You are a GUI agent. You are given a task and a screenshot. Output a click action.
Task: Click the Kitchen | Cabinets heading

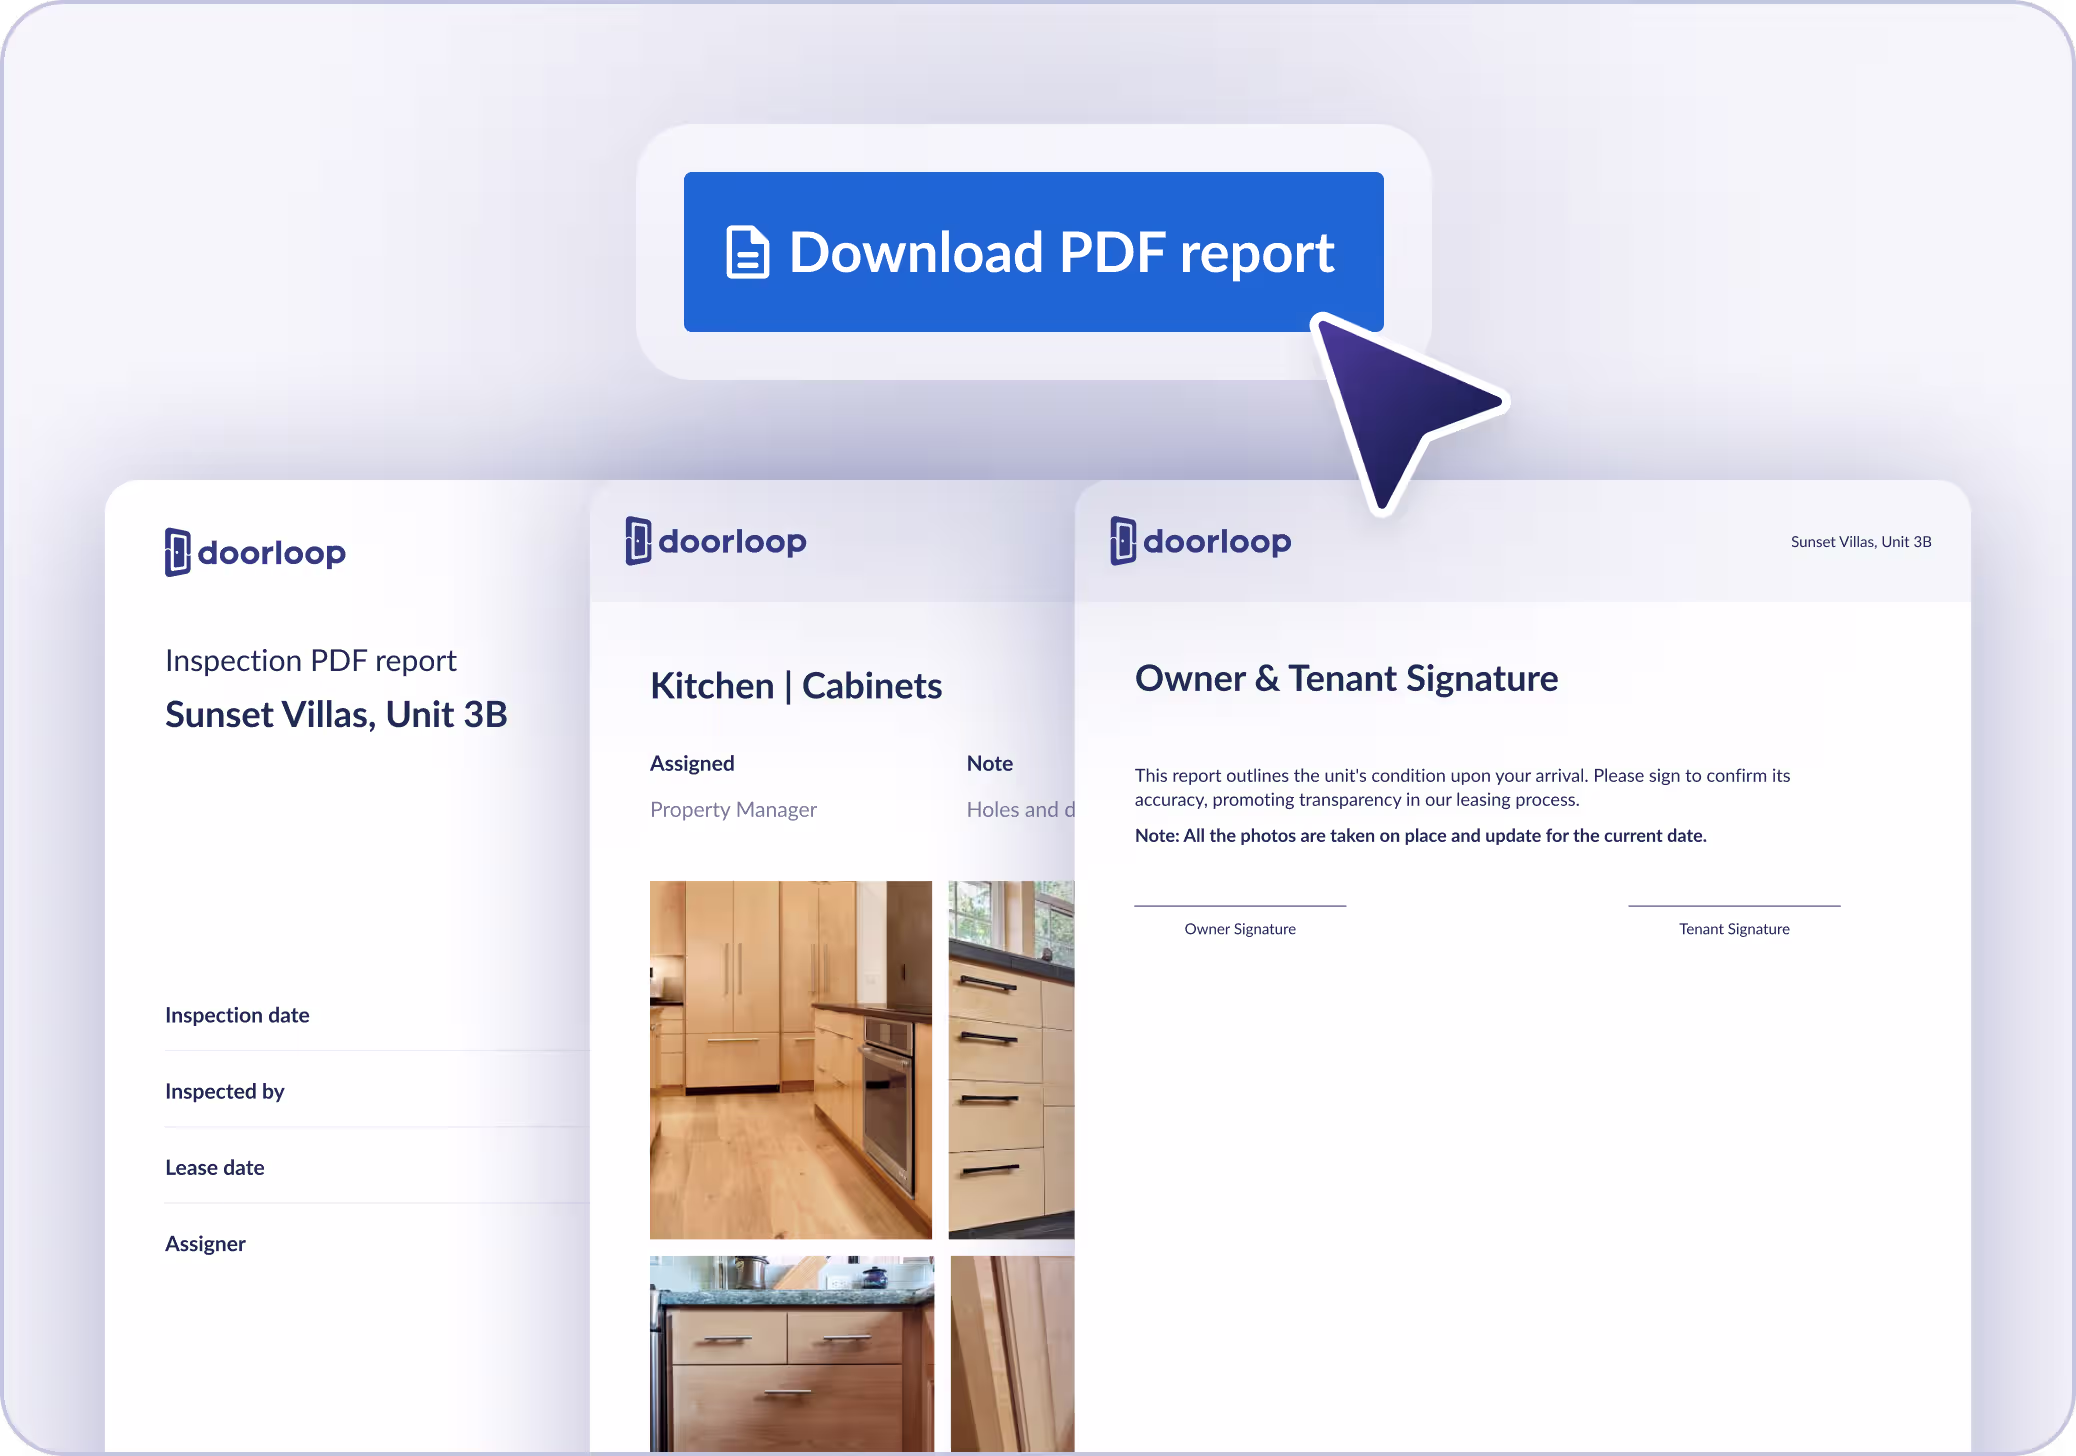click(x=796, y=686)
